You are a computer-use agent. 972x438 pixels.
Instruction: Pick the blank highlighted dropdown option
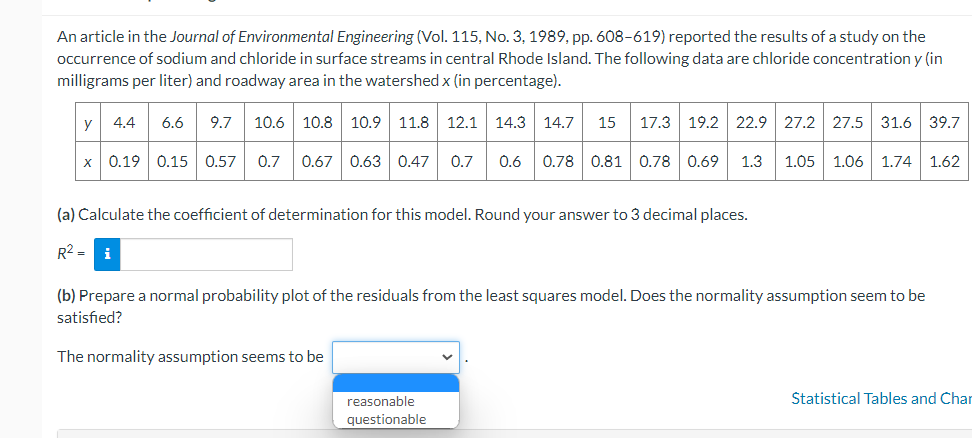point(396,383)
